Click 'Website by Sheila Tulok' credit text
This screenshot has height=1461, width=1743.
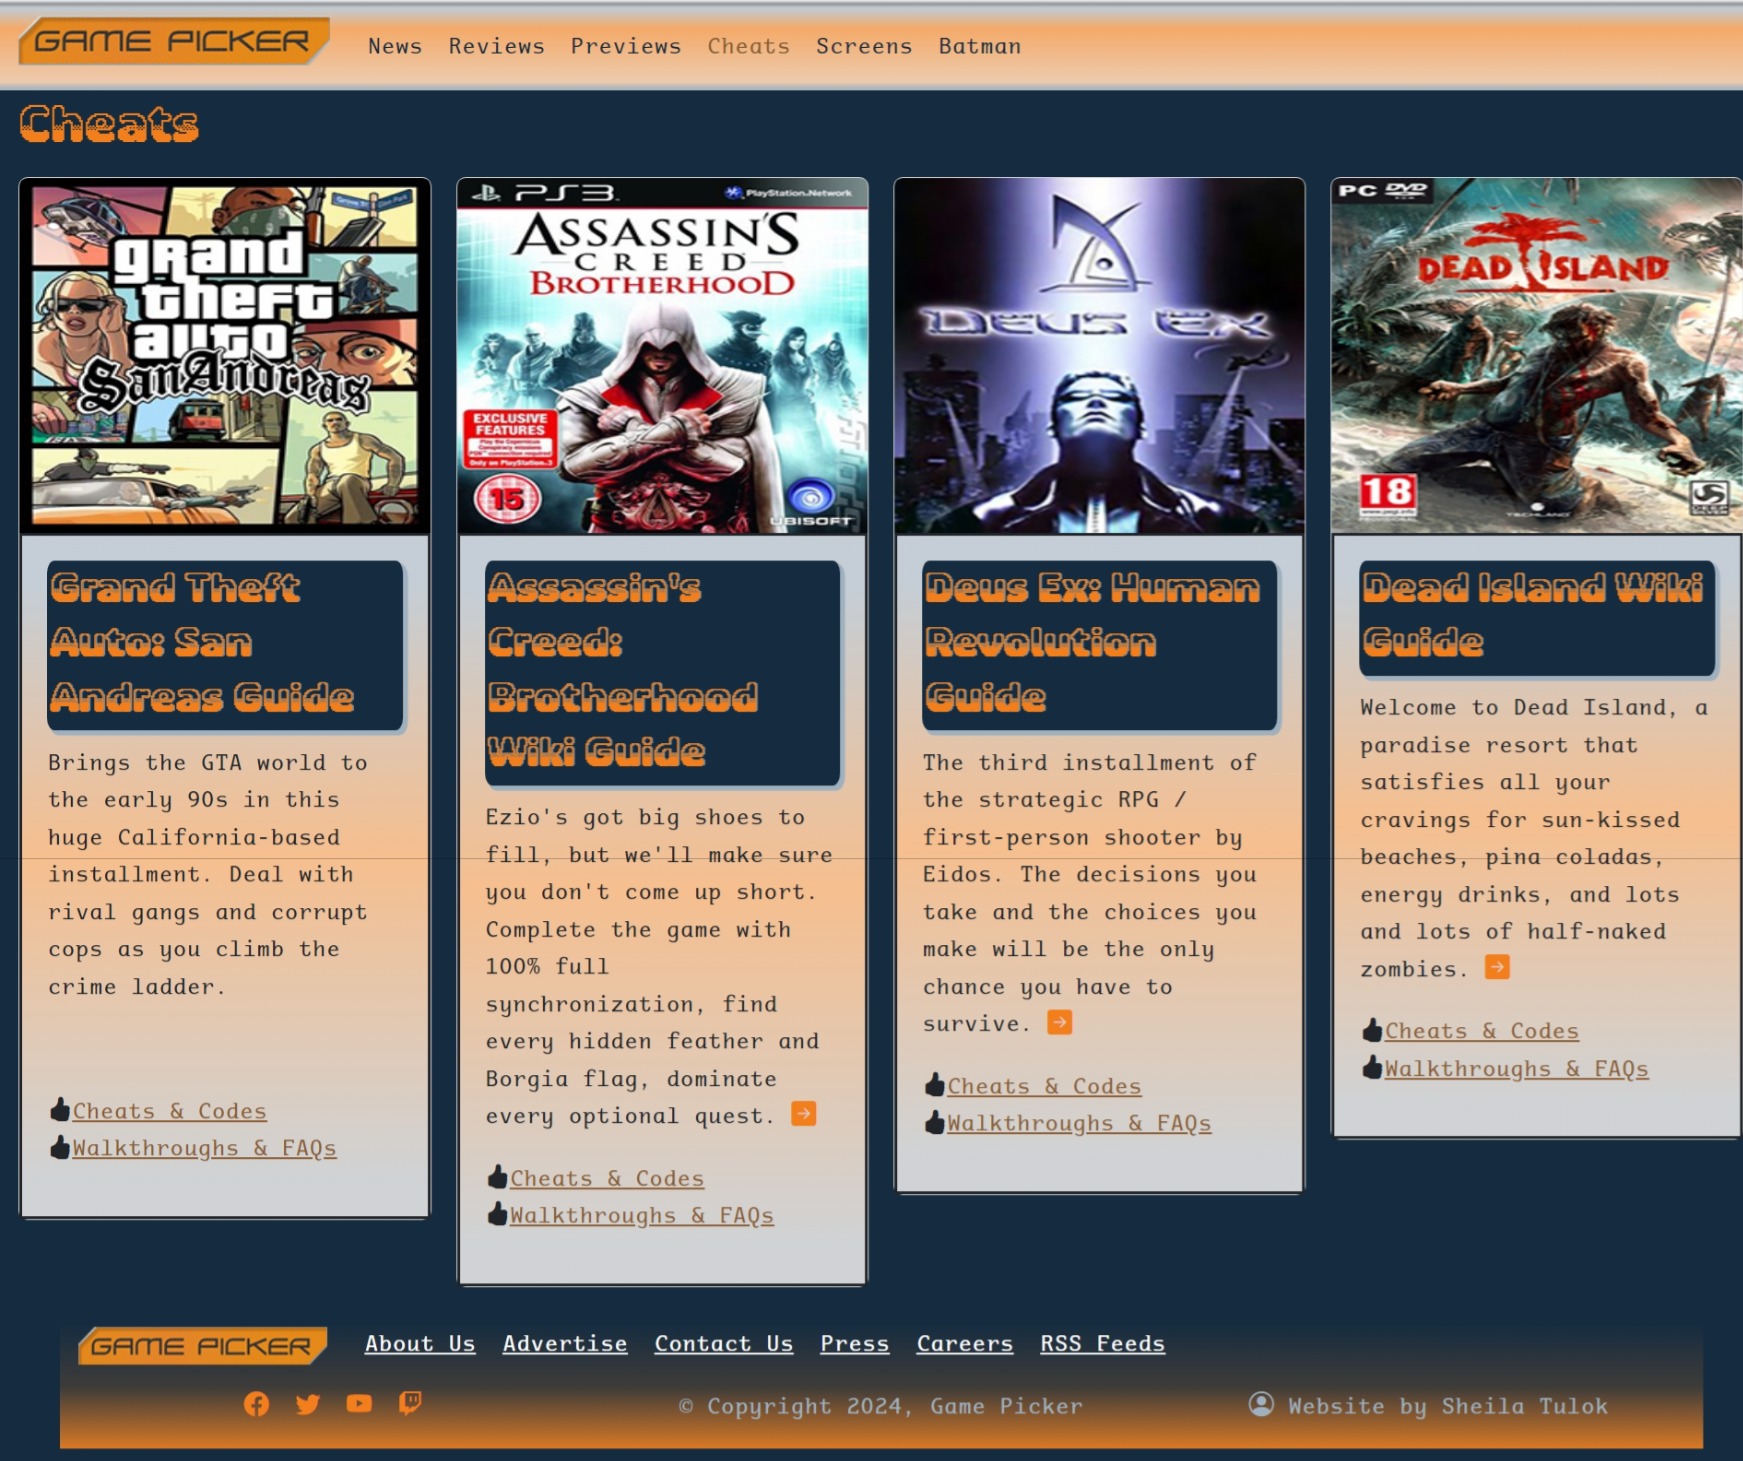1448,1406
